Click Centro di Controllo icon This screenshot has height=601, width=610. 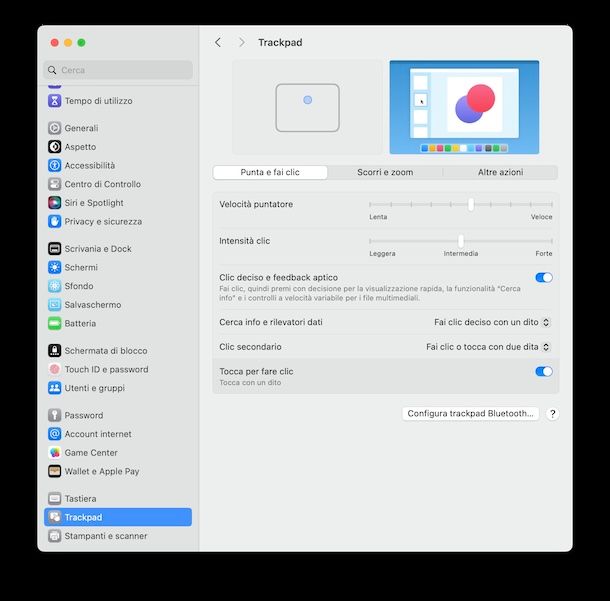(x=54, y=184)
